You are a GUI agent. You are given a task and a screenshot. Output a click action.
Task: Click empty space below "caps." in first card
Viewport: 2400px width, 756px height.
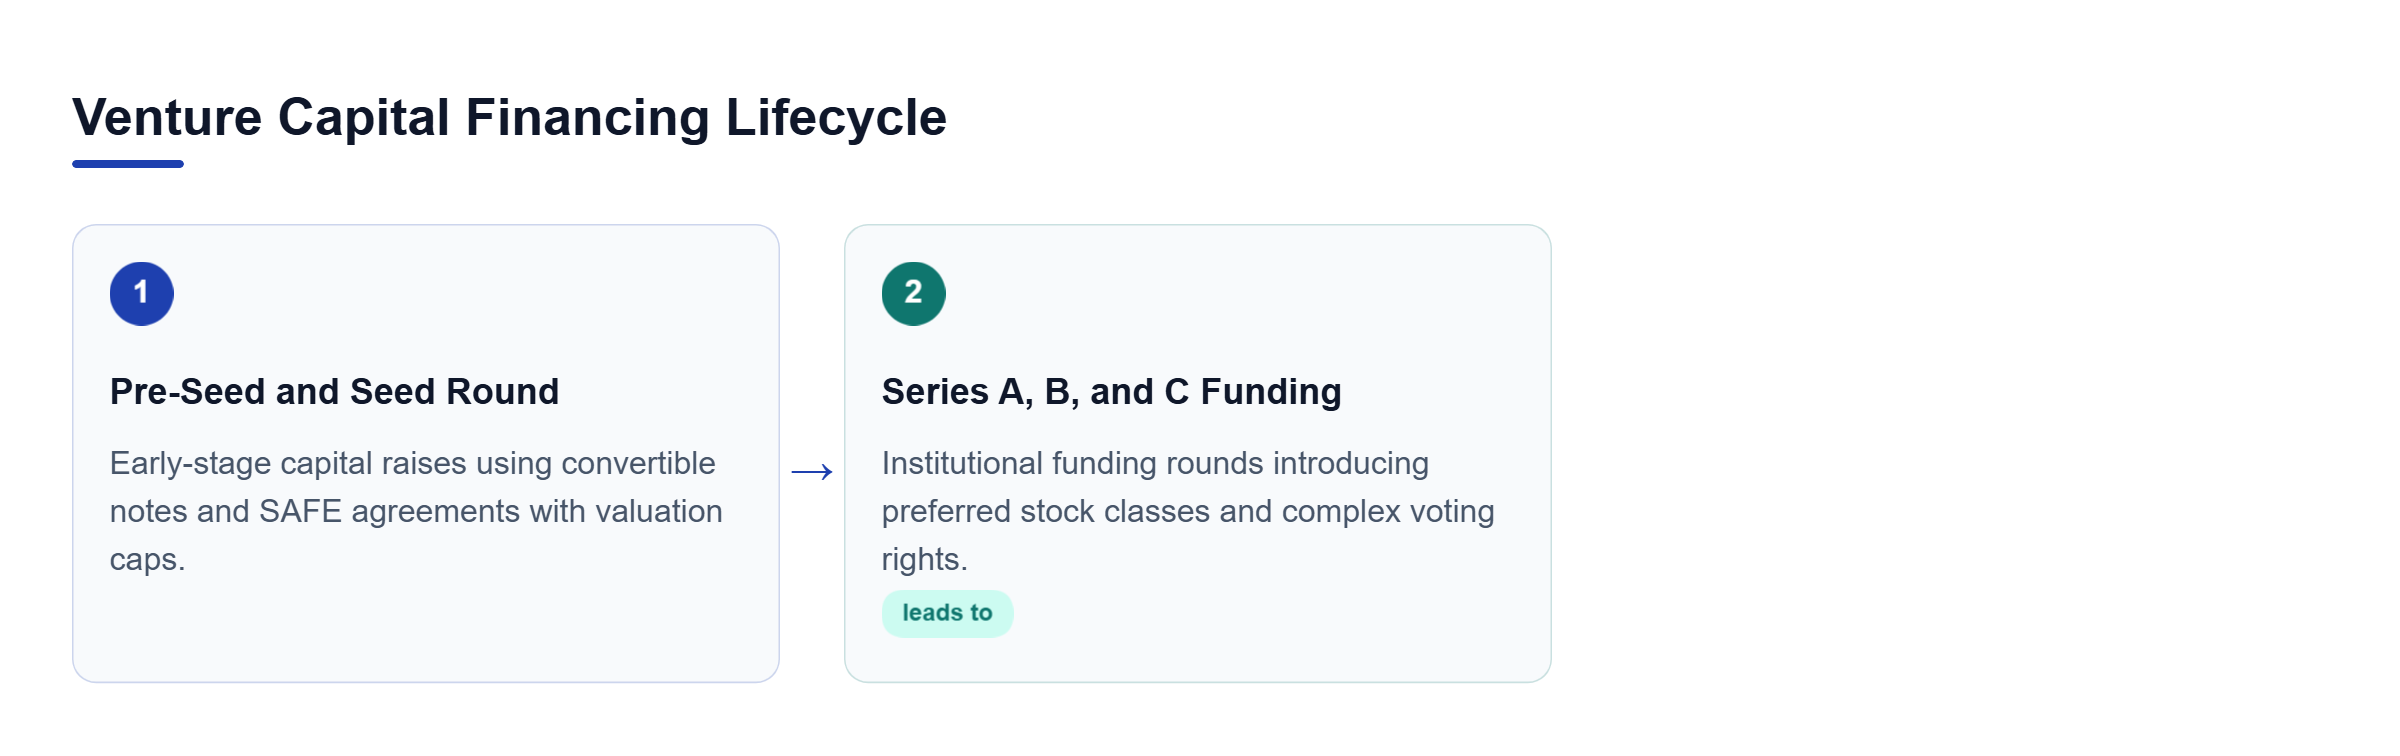[425, 630]
